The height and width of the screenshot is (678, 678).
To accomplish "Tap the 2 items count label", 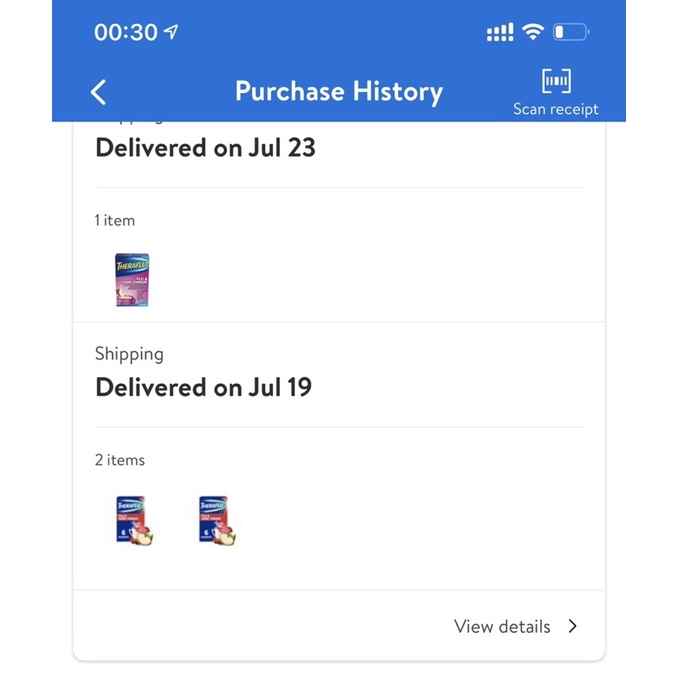I will (x=120, y=460).
